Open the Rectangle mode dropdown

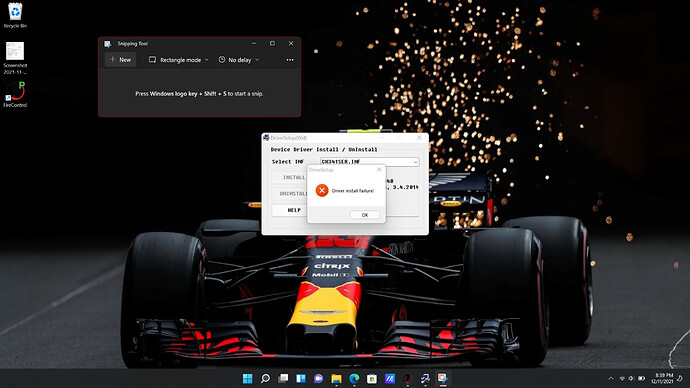[178, 60]
